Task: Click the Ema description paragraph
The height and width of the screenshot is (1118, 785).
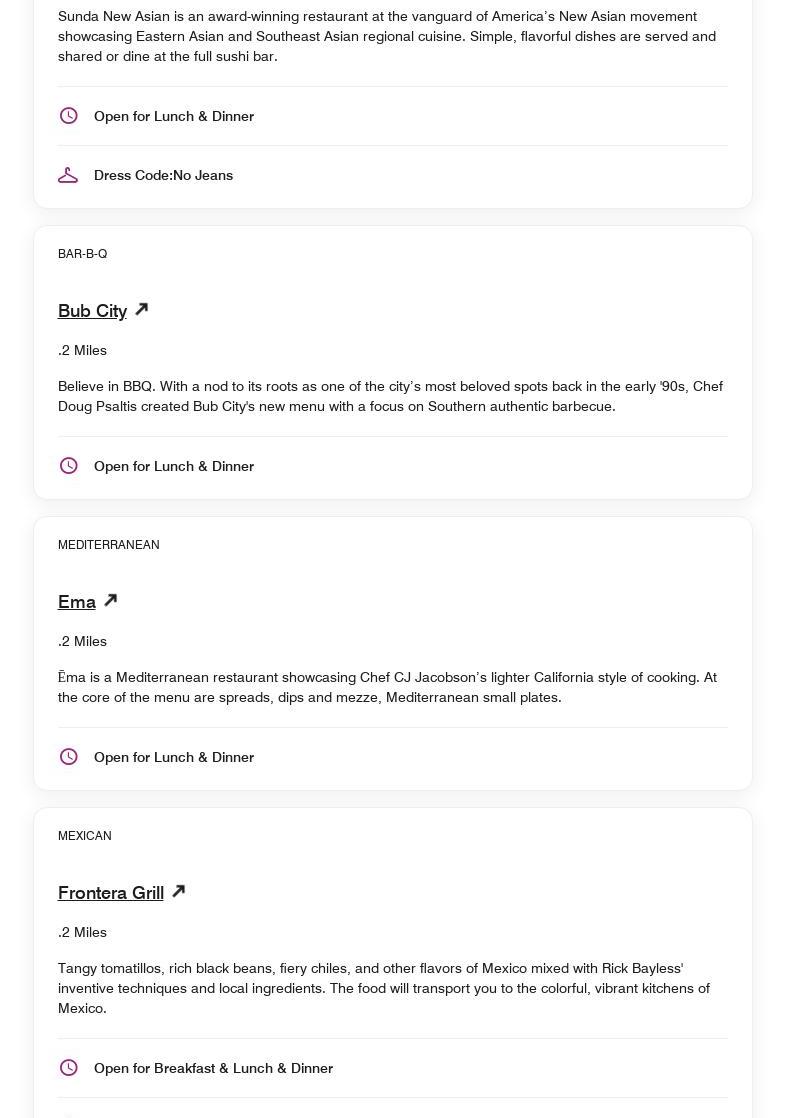Action: tap(387, 687)
